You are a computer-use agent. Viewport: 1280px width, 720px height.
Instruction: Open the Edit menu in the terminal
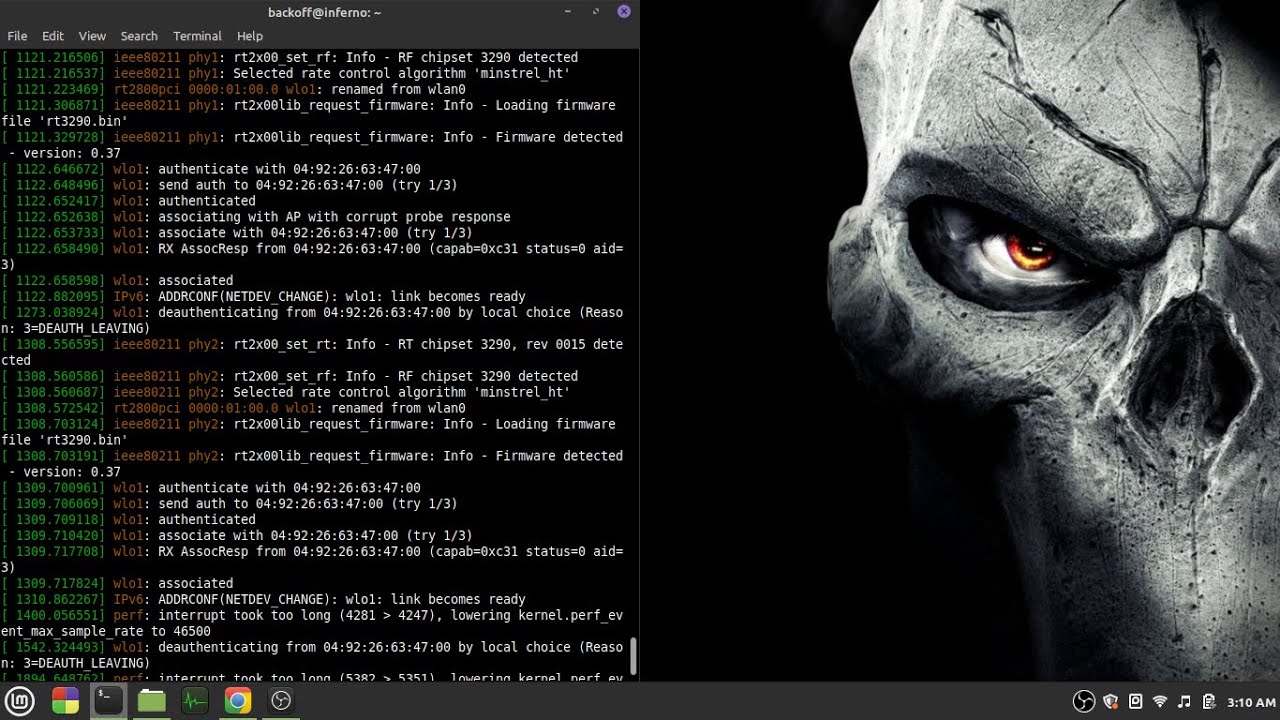click(53, 36)
